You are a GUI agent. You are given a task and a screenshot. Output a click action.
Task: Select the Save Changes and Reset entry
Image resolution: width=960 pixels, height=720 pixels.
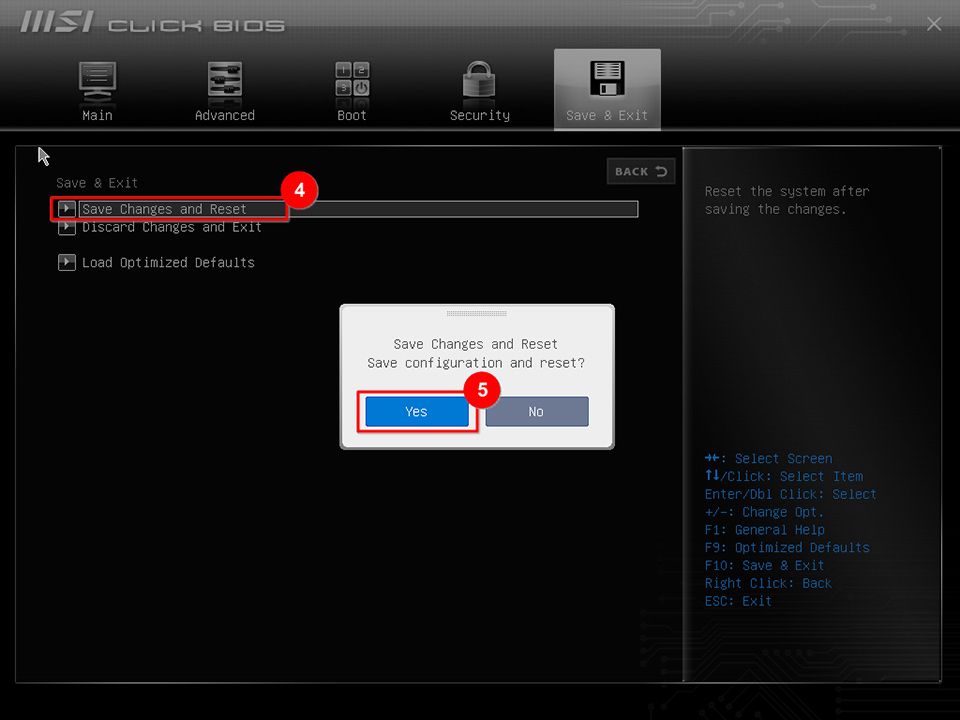[x=164, y=209]
